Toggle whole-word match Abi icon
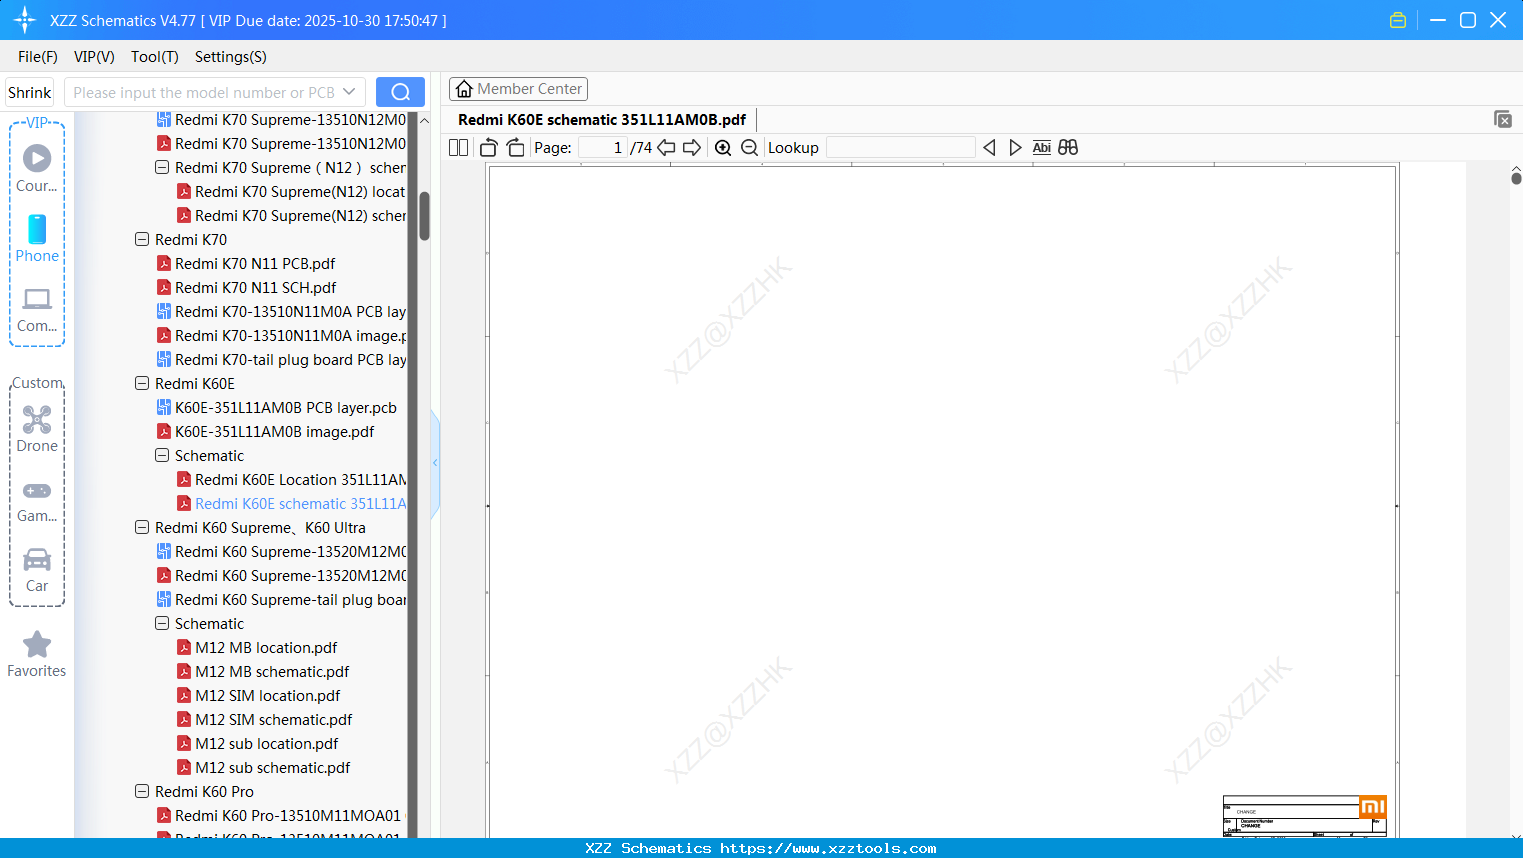This screenshot has height=858, width=1523. pyautogui.click(x=1041, y=148)
